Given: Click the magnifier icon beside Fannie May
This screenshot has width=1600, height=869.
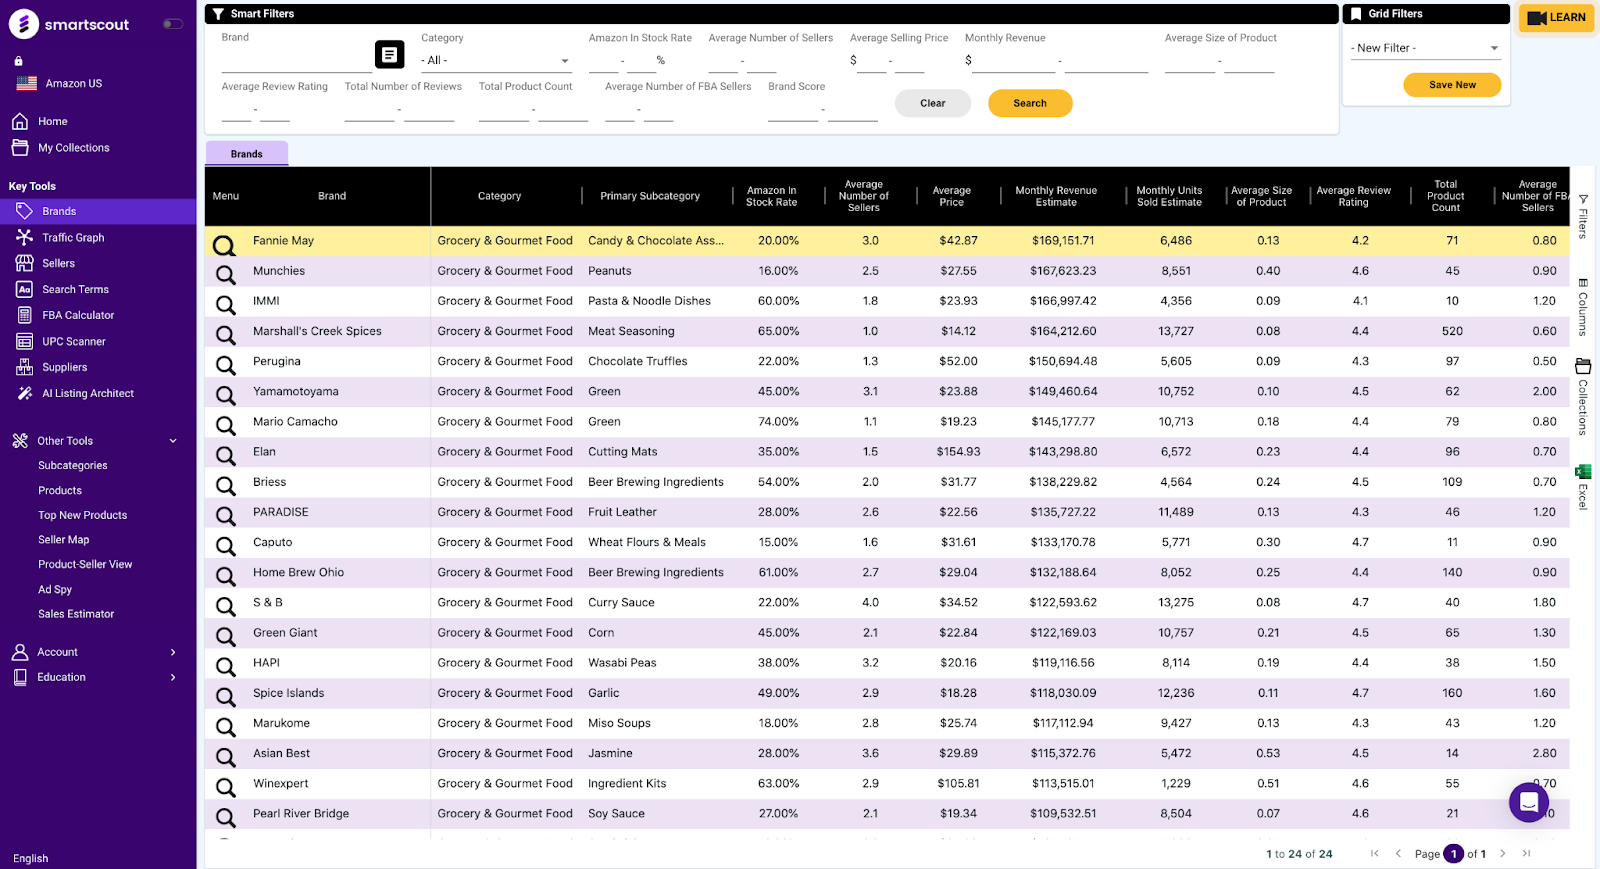Looking at the screenshot, I should (x=225, y=244).
